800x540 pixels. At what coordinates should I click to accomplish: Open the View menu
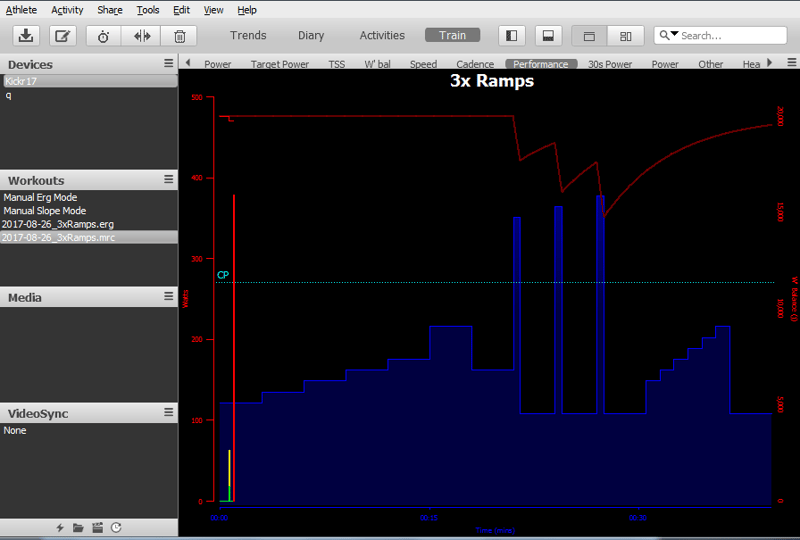coord(213,10)
